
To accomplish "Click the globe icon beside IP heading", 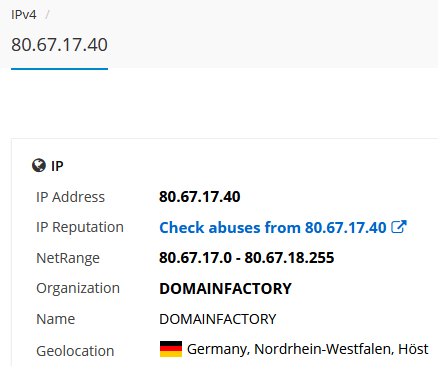I will point(39,165).
